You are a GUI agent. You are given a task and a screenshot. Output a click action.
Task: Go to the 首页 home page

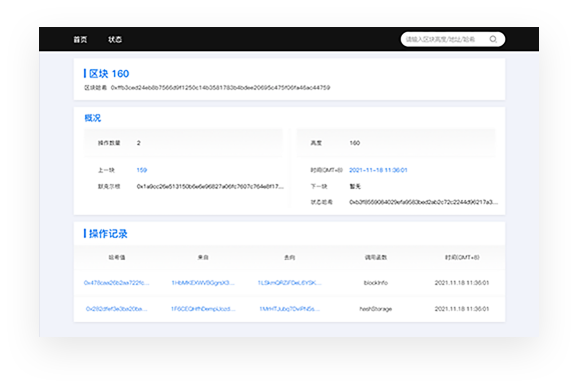click(80, 40)
